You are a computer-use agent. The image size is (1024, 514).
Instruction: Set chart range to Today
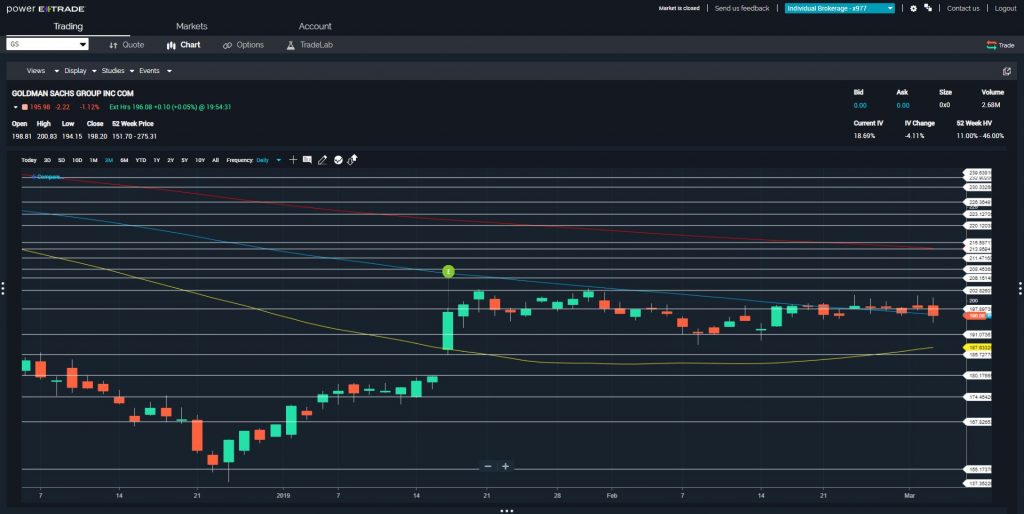29,160
